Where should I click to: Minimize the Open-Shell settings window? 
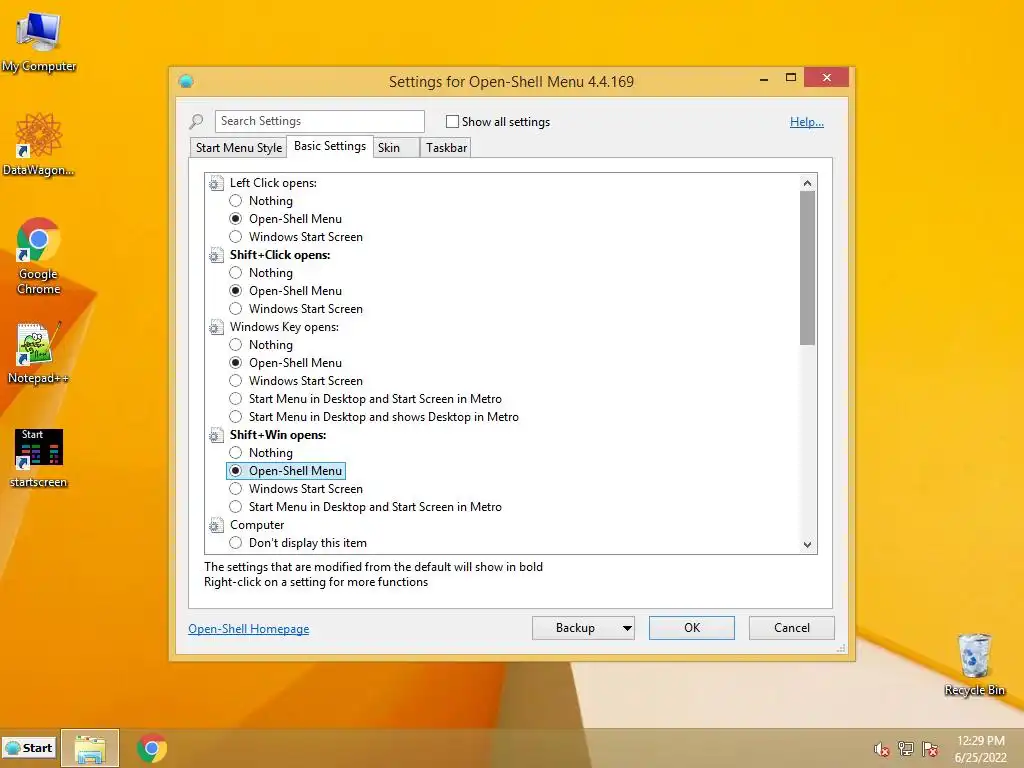click(764, 79)
